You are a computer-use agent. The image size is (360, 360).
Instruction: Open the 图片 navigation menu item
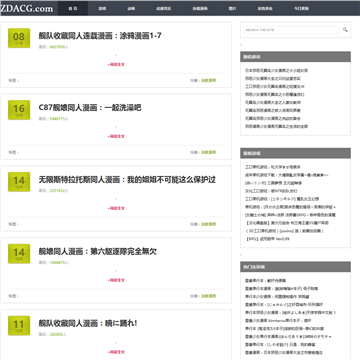[232, 8]
